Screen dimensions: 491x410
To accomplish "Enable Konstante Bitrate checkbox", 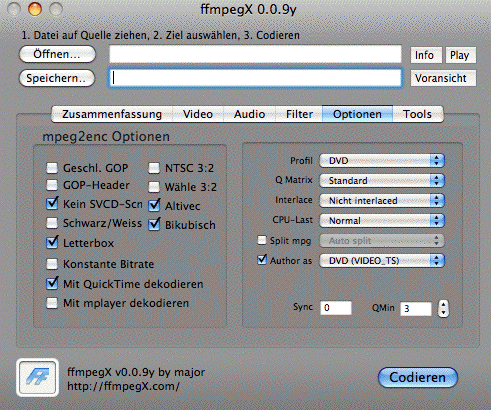I will pos(52,264).
